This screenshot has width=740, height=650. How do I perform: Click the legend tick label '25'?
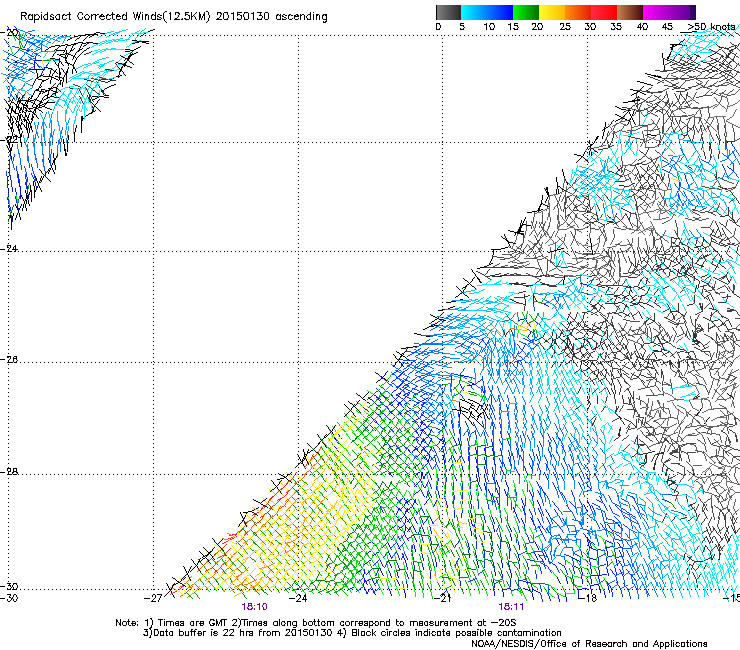point(565,27)
